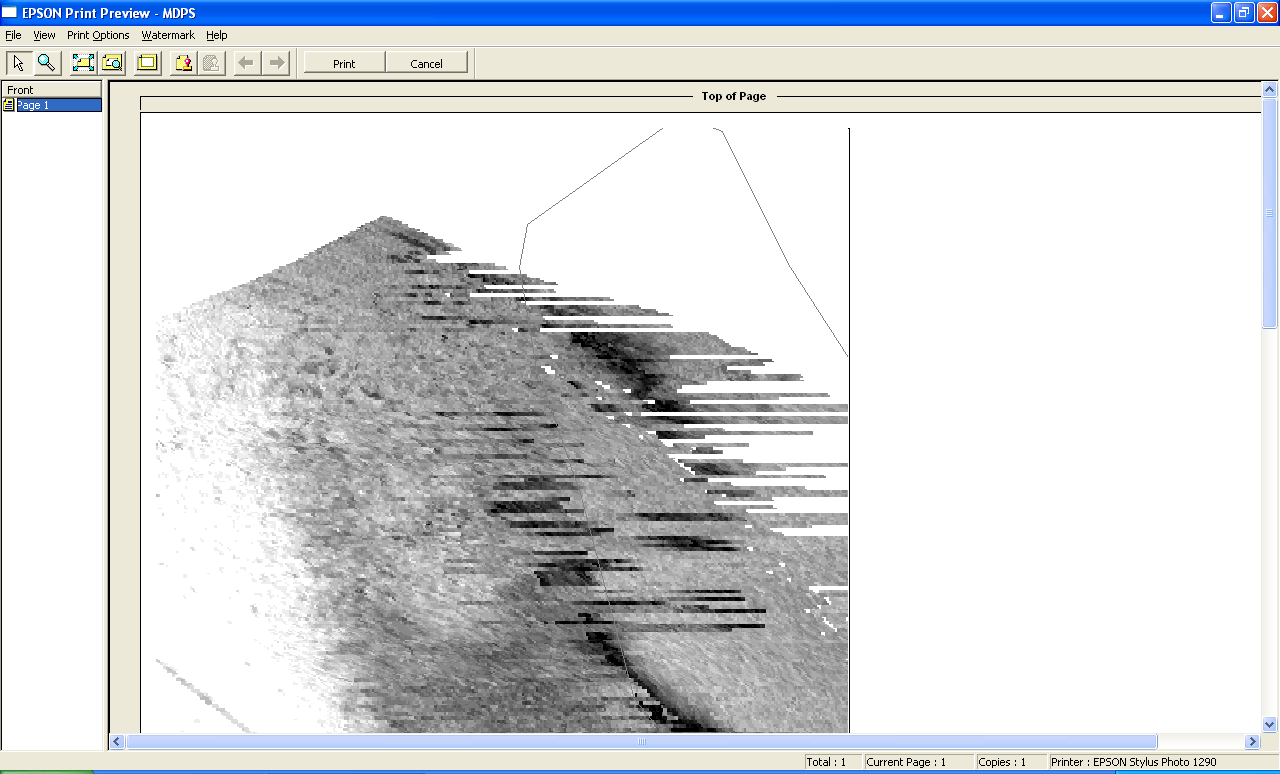Activate the magnifying glass zoom tool

click(x=46, y=63)
